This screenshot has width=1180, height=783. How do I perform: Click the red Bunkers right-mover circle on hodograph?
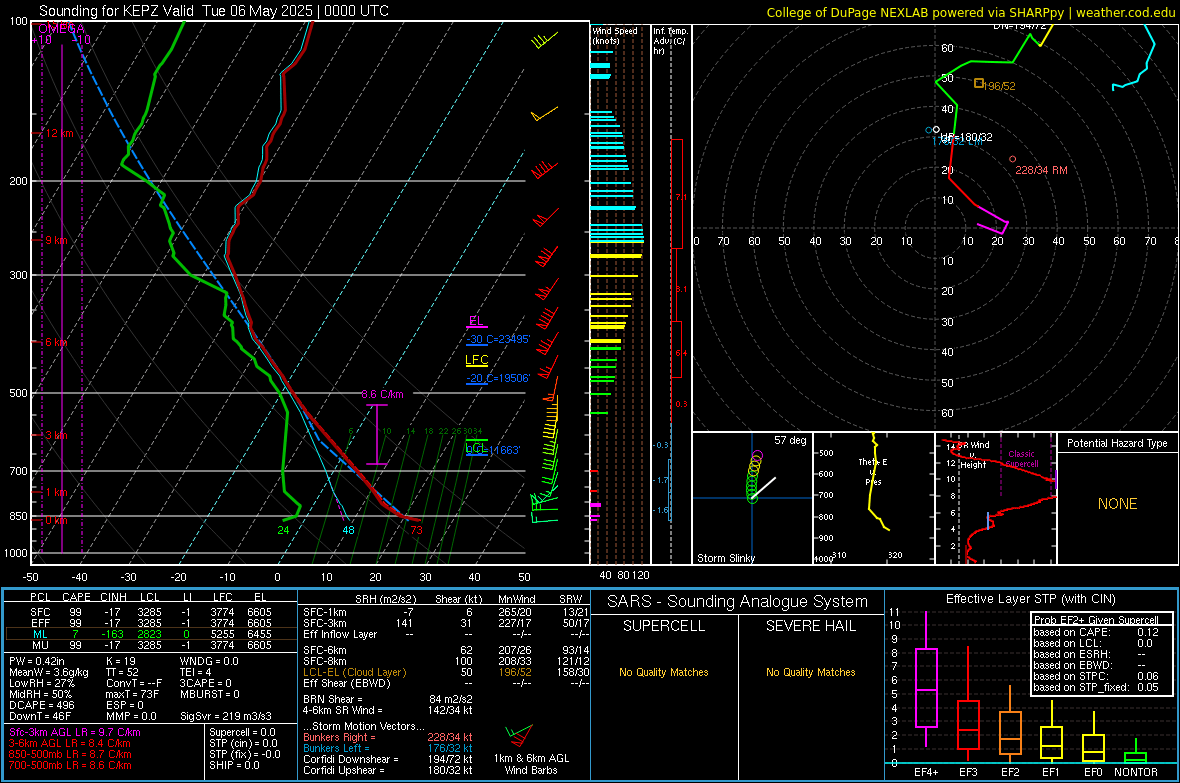[x=1012, y=159]
